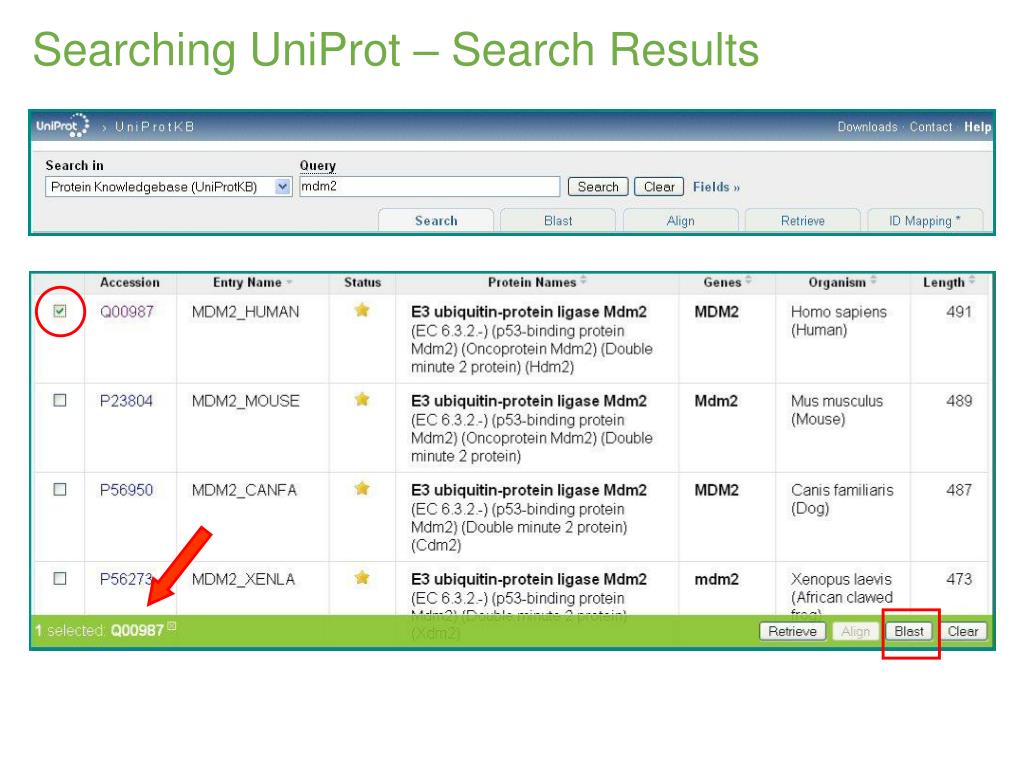Switch to the Blast tab
The height and width of the screenshot is (768, 1024).
(558, 221)
